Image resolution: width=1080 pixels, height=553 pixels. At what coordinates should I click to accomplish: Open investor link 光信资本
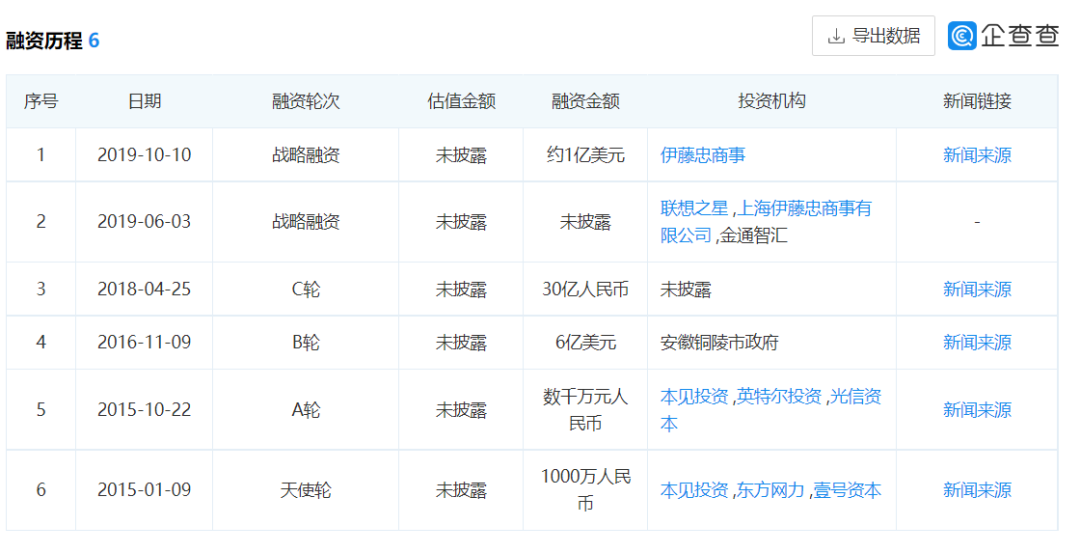pos(771,410)
